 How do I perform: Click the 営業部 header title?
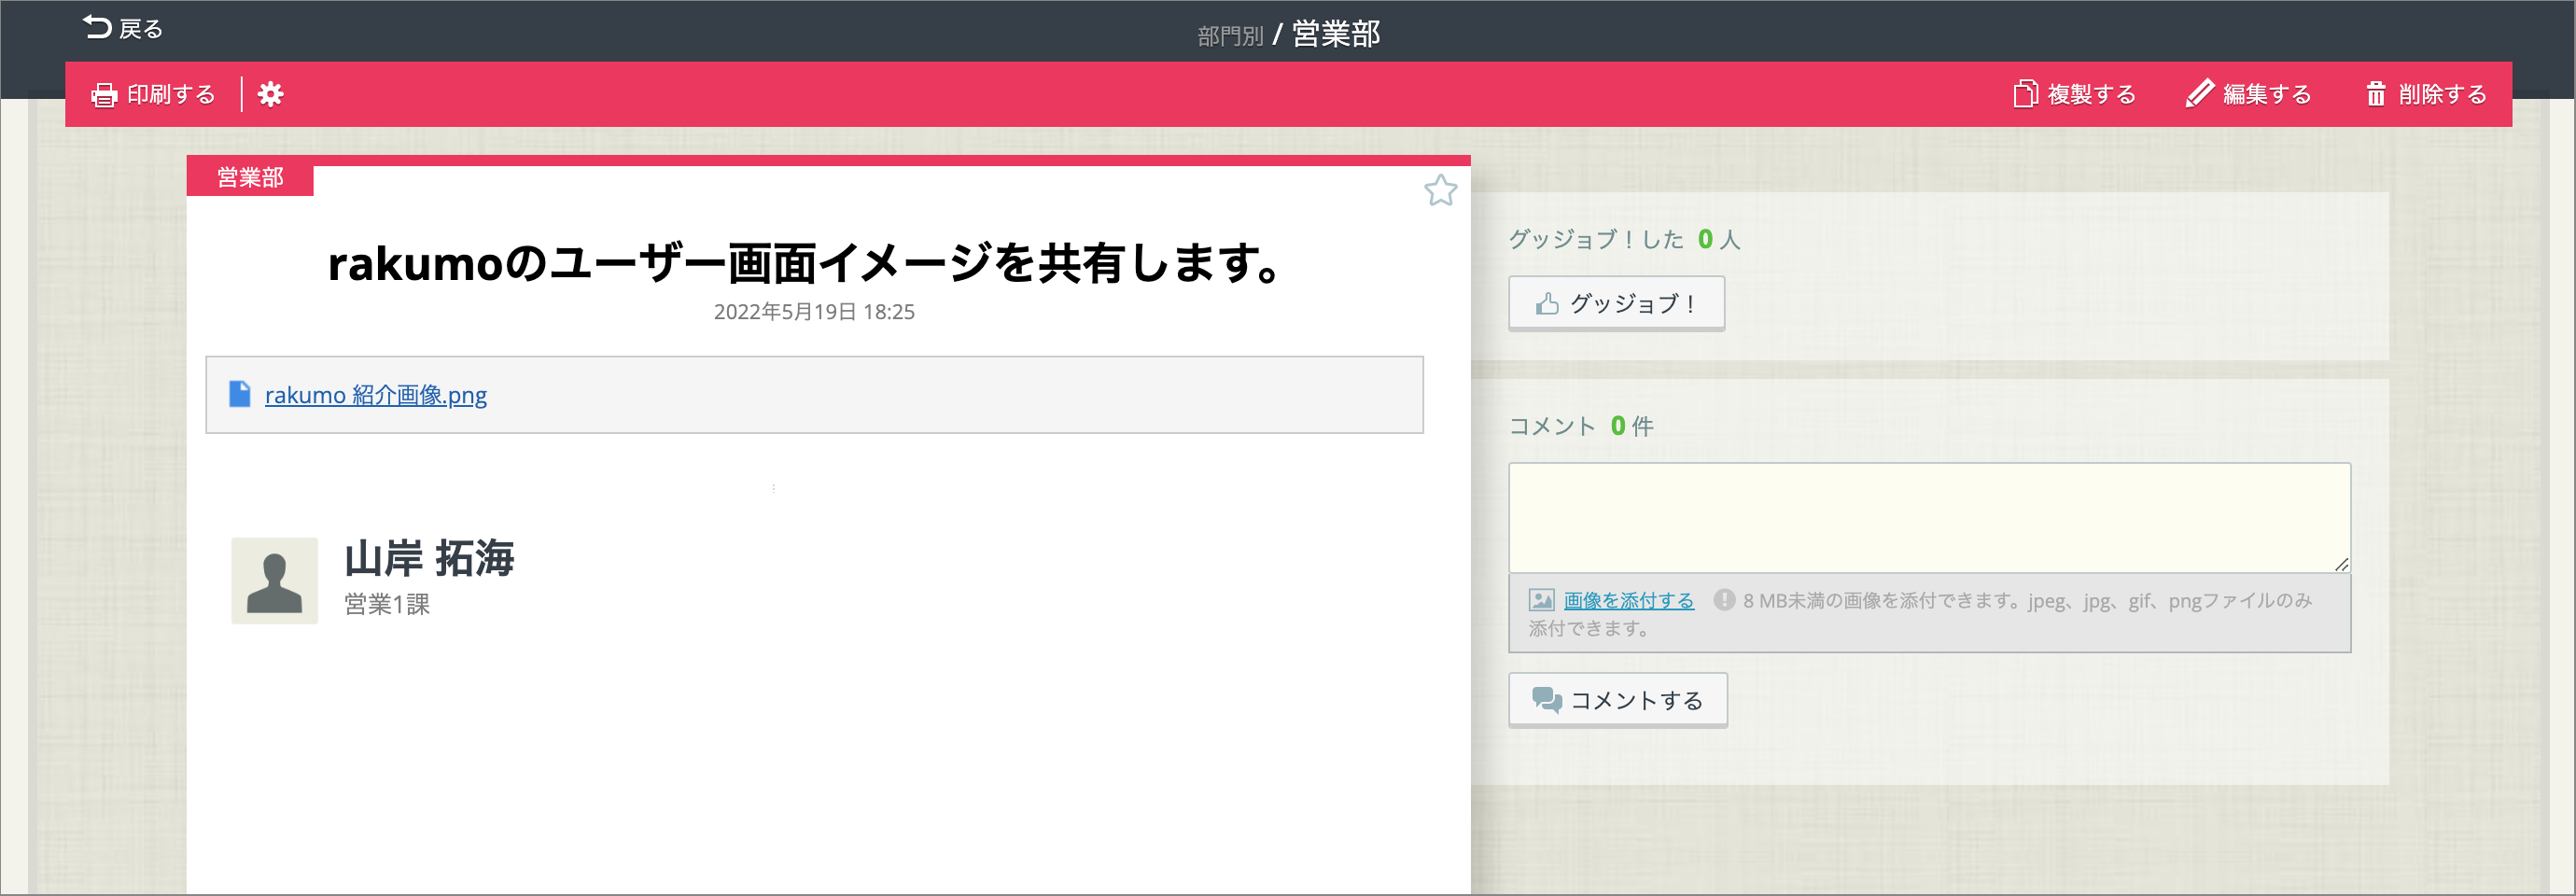click(x=1335, y=34)
